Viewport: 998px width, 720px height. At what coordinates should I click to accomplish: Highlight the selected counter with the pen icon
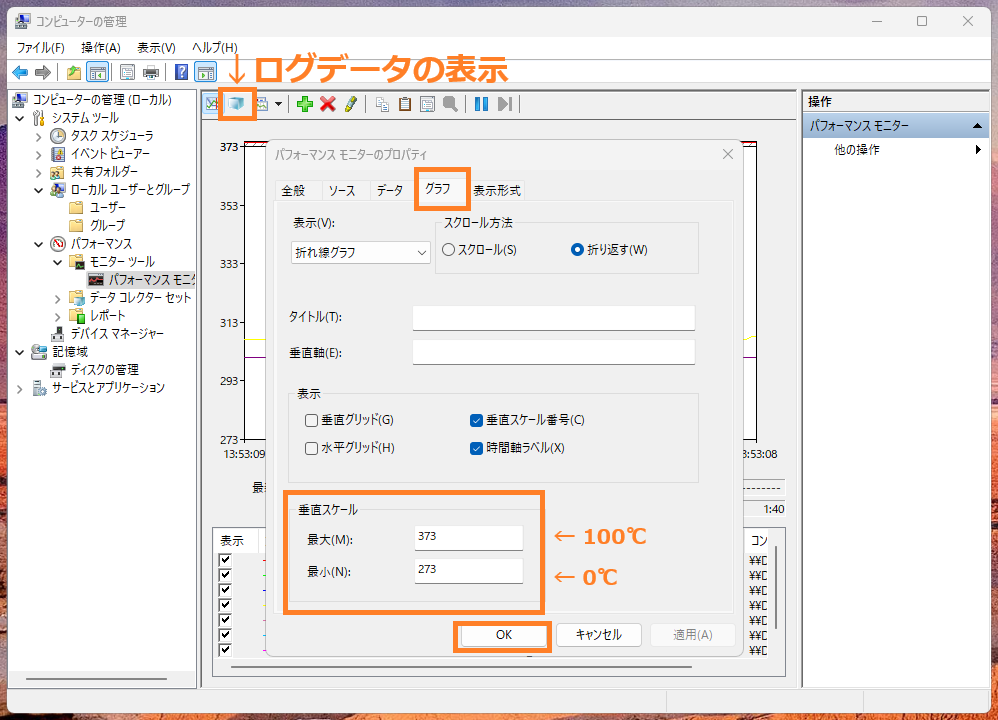click(351, 103)
